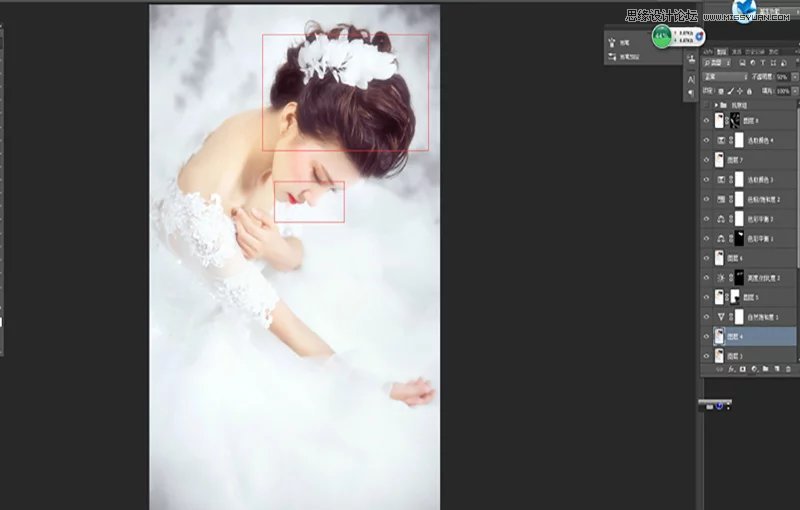This screenshot has width=800, height=510.
Task: Open opacity slider dropdown arrow
Action: (795, 77)
